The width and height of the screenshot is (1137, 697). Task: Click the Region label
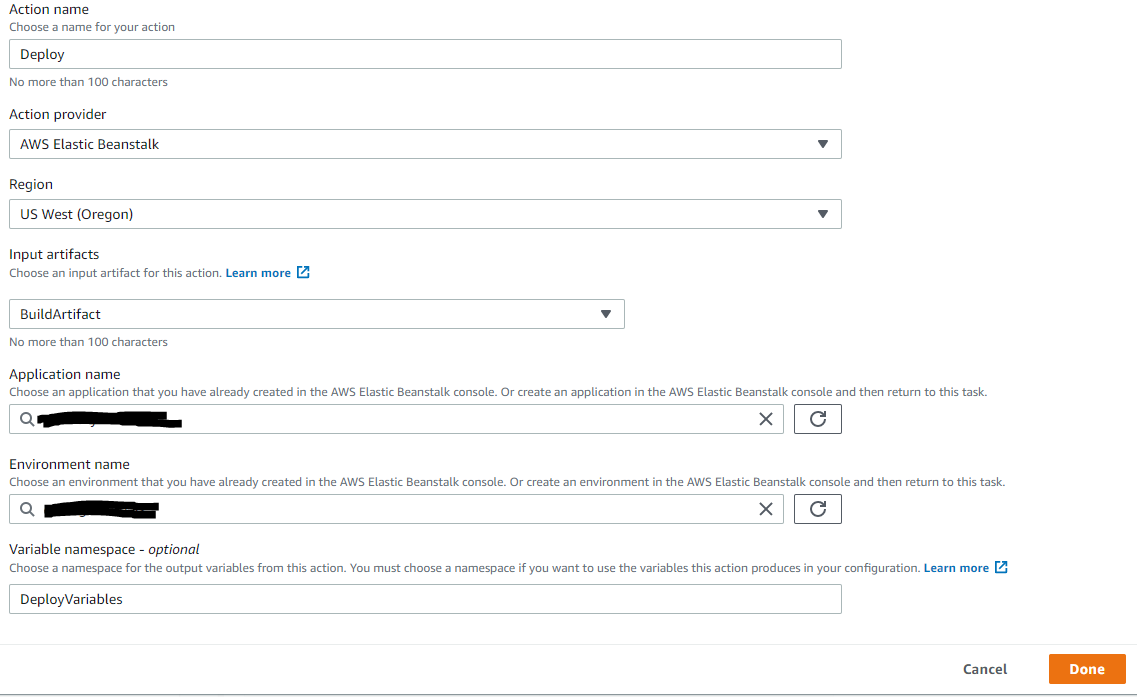[x=31, y=184]
